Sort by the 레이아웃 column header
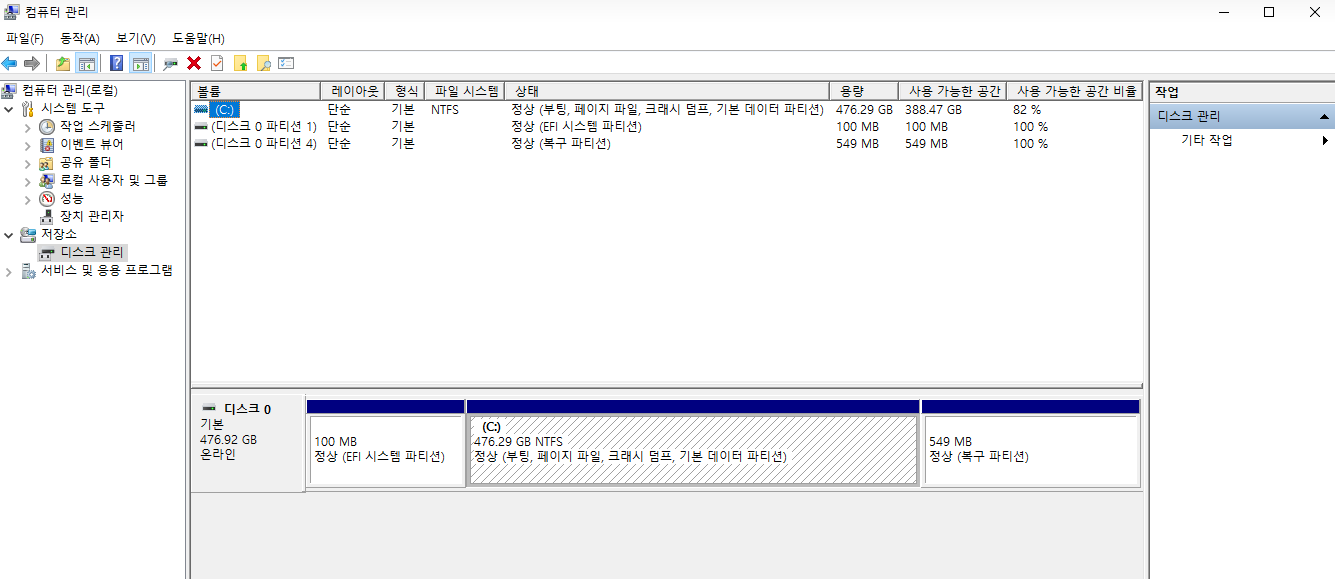 pos(354,91)
